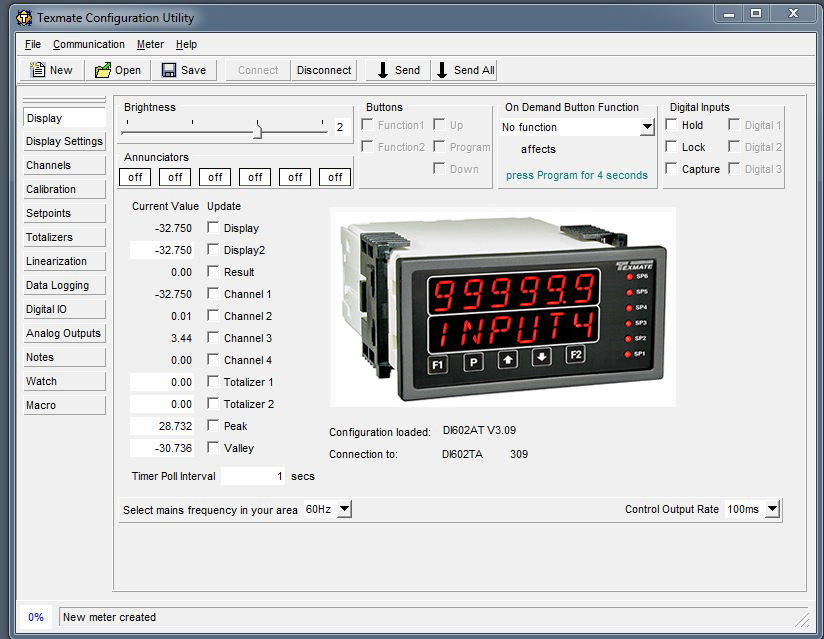The image size is (824, 639).
Task: Toggle the Channel 3 update checkbox
Action: (213, 337)
